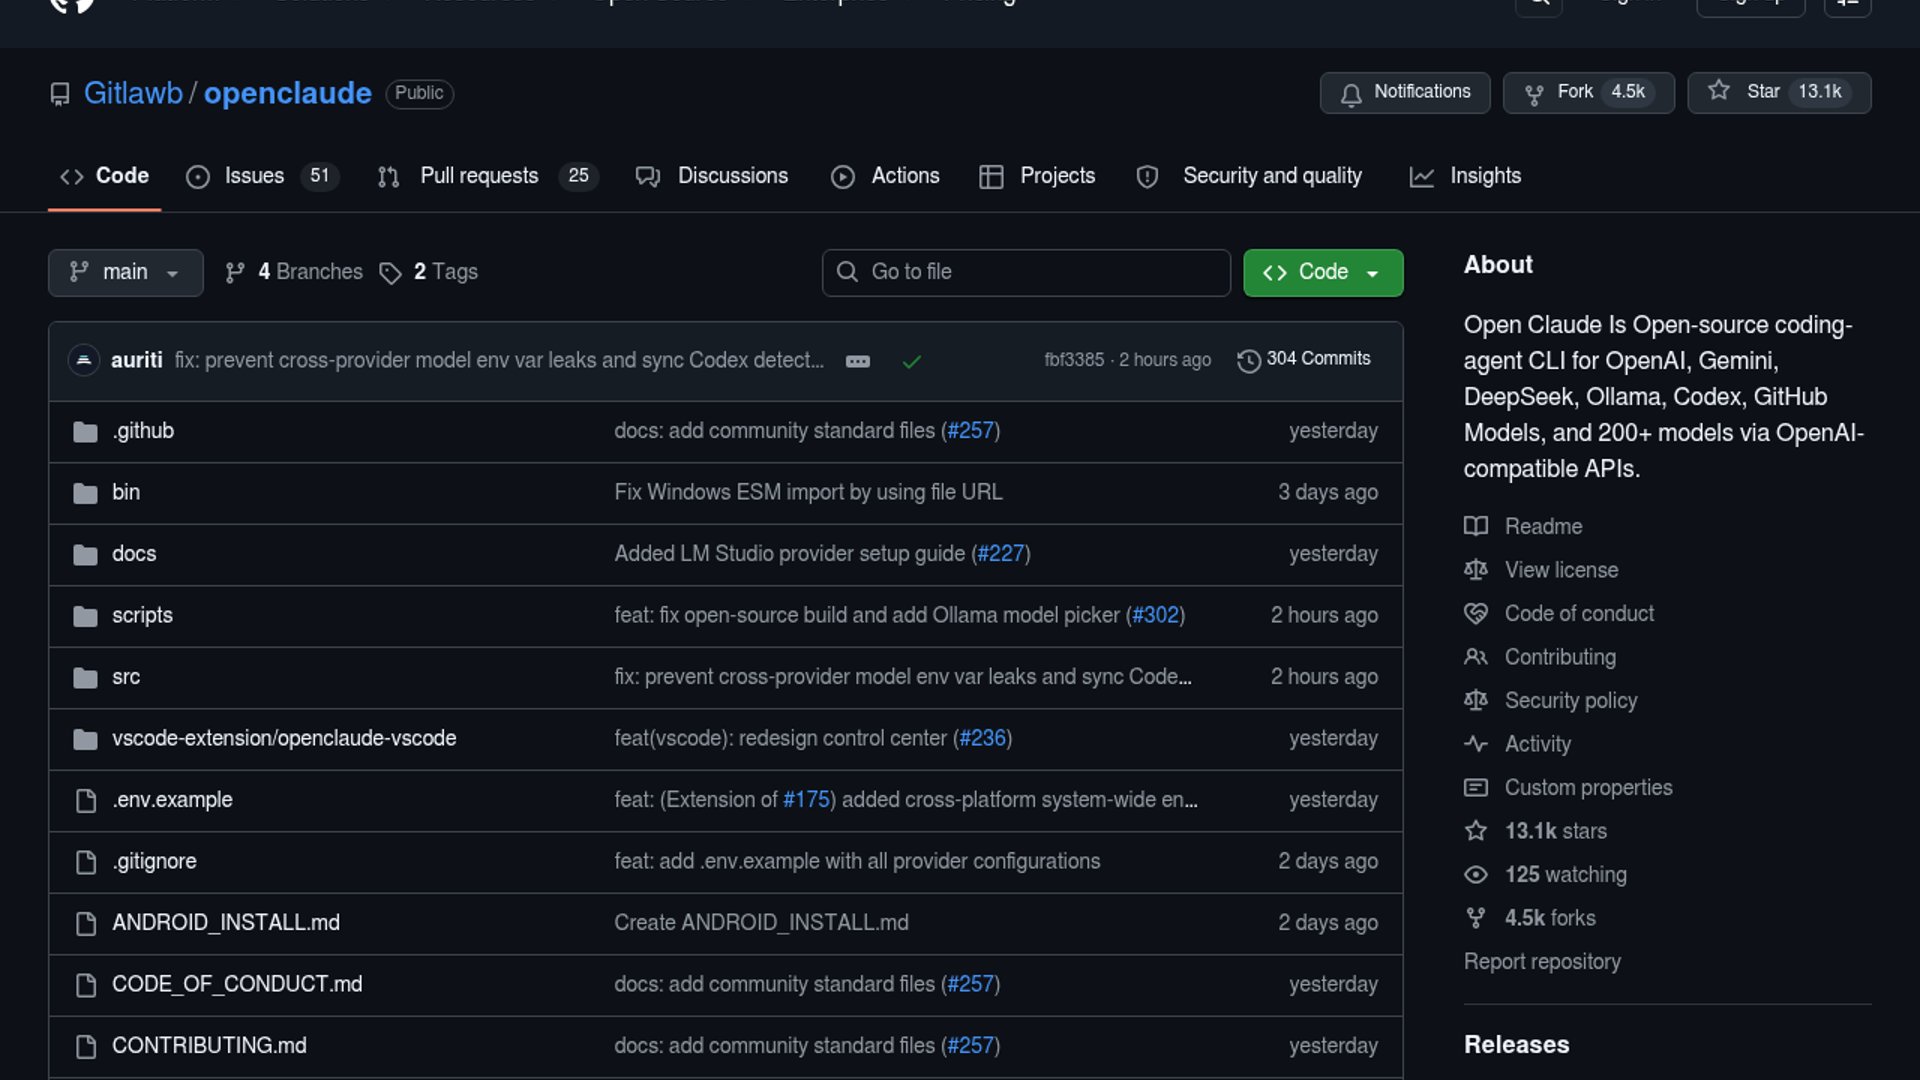Image resolution: width=1920 pixels, height=1080 pixels.
Task: Click the auriti author avatar
Action: point(84,359)
